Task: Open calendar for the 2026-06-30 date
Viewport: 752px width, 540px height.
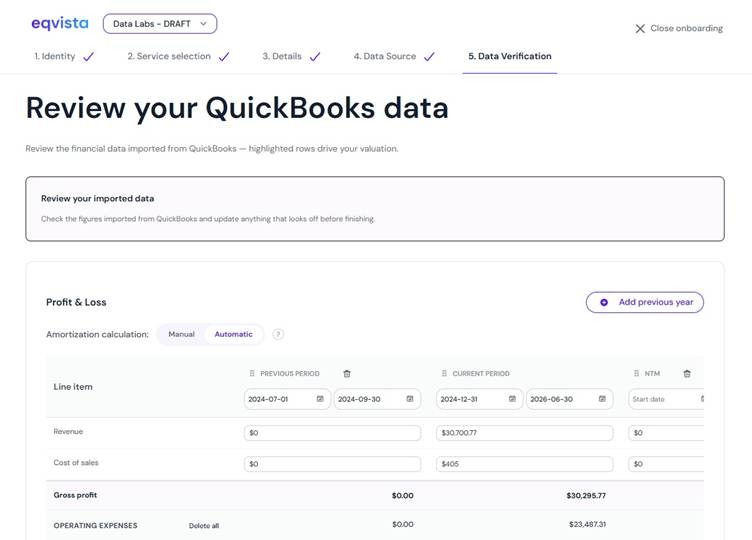Action: pyautogui.click(x=602, y=399)
